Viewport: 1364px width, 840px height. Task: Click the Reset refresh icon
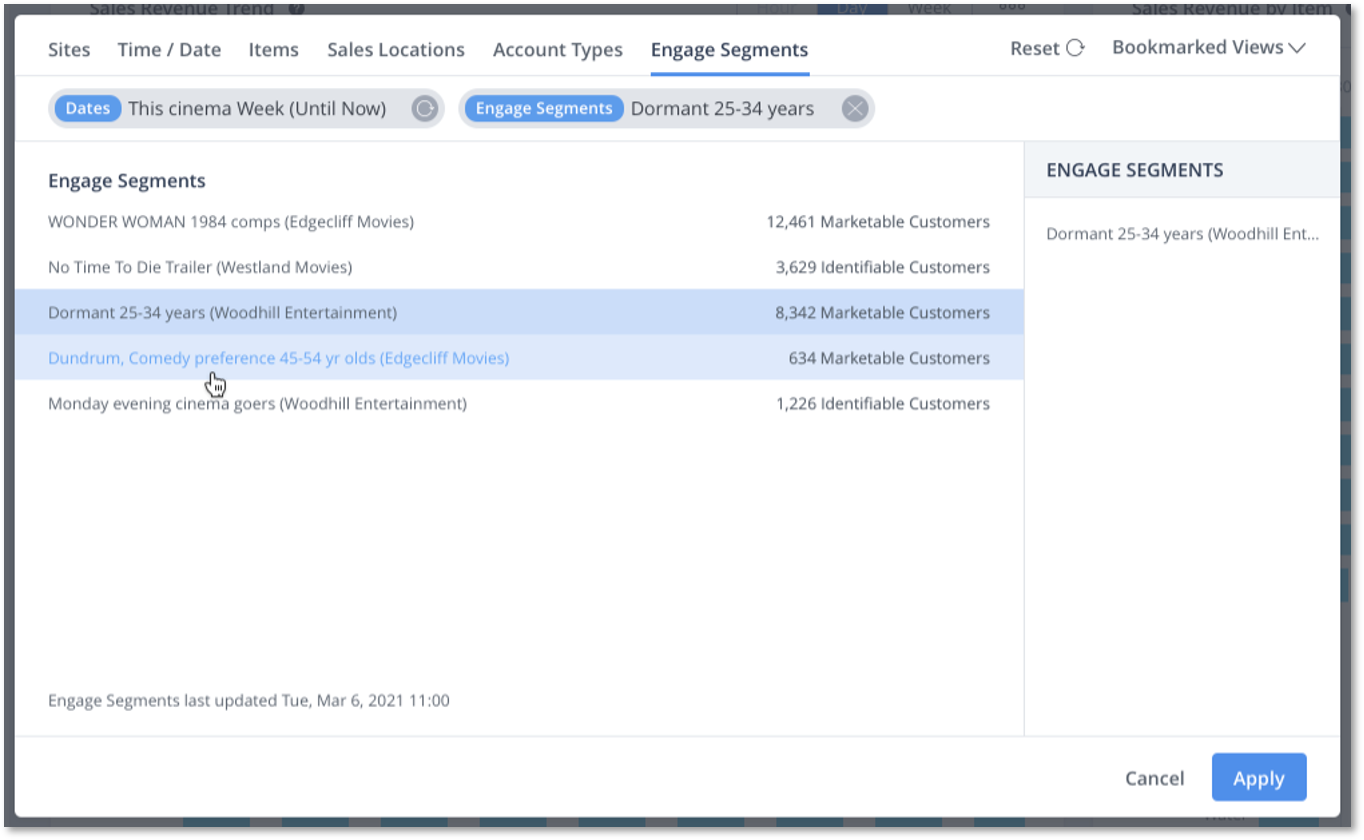(x=1077, y=47)
